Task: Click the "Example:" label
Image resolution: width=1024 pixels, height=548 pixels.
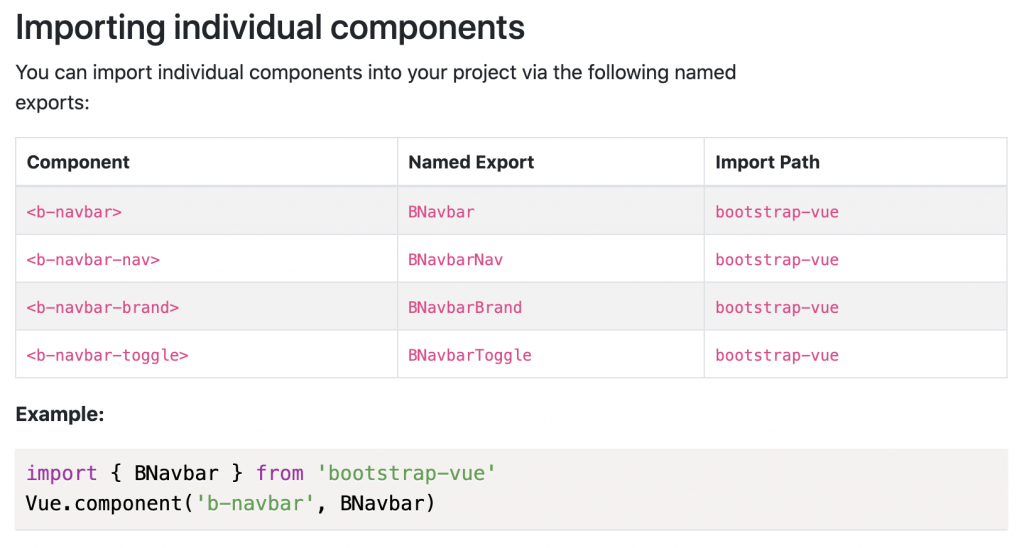Action: [60, 414]
